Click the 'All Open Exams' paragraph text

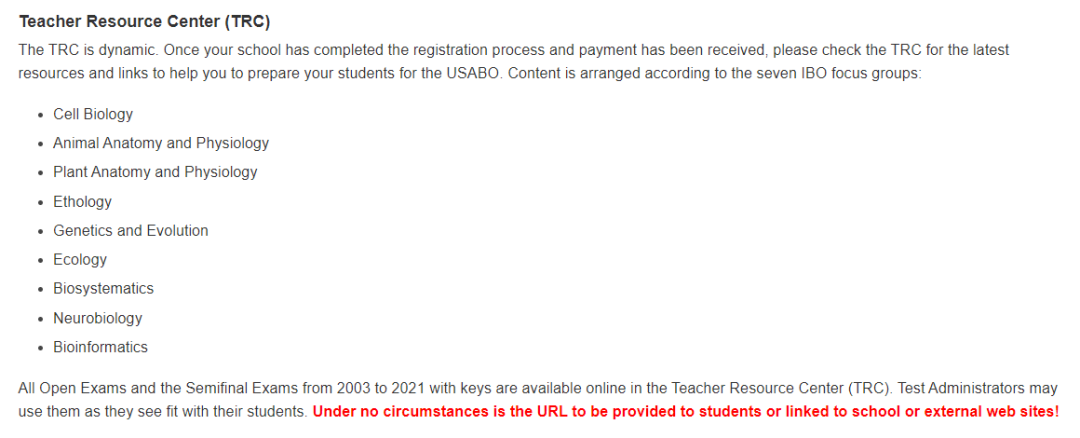coord(539,400)
